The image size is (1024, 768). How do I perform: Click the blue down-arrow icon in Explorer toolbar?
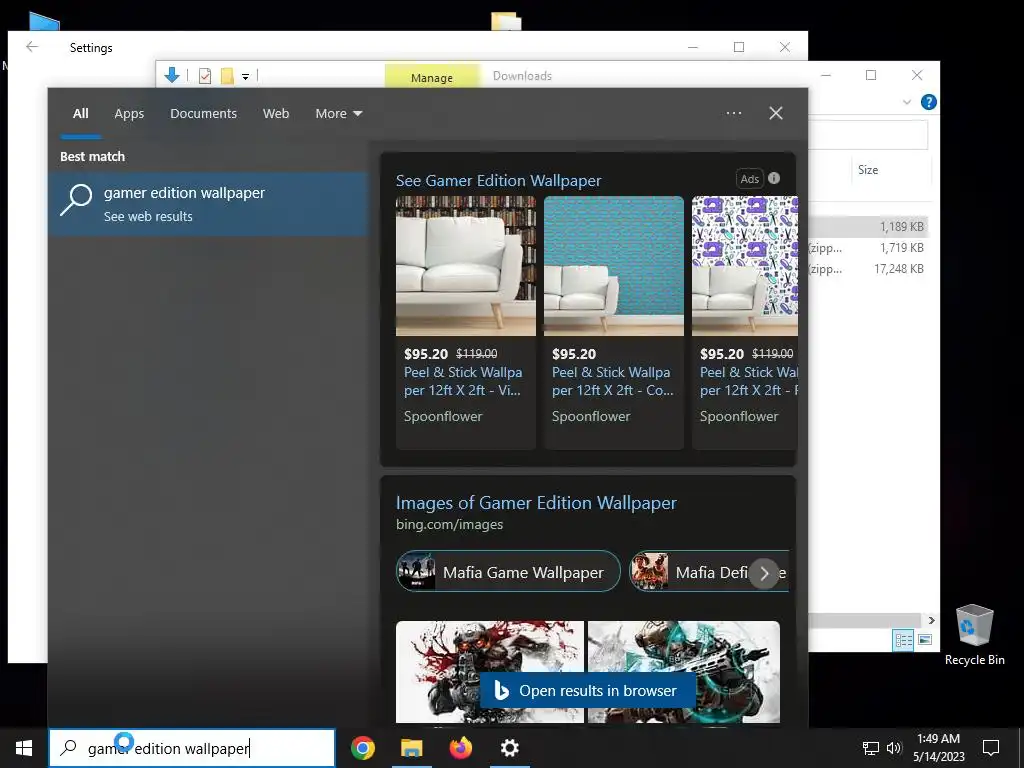172,75
